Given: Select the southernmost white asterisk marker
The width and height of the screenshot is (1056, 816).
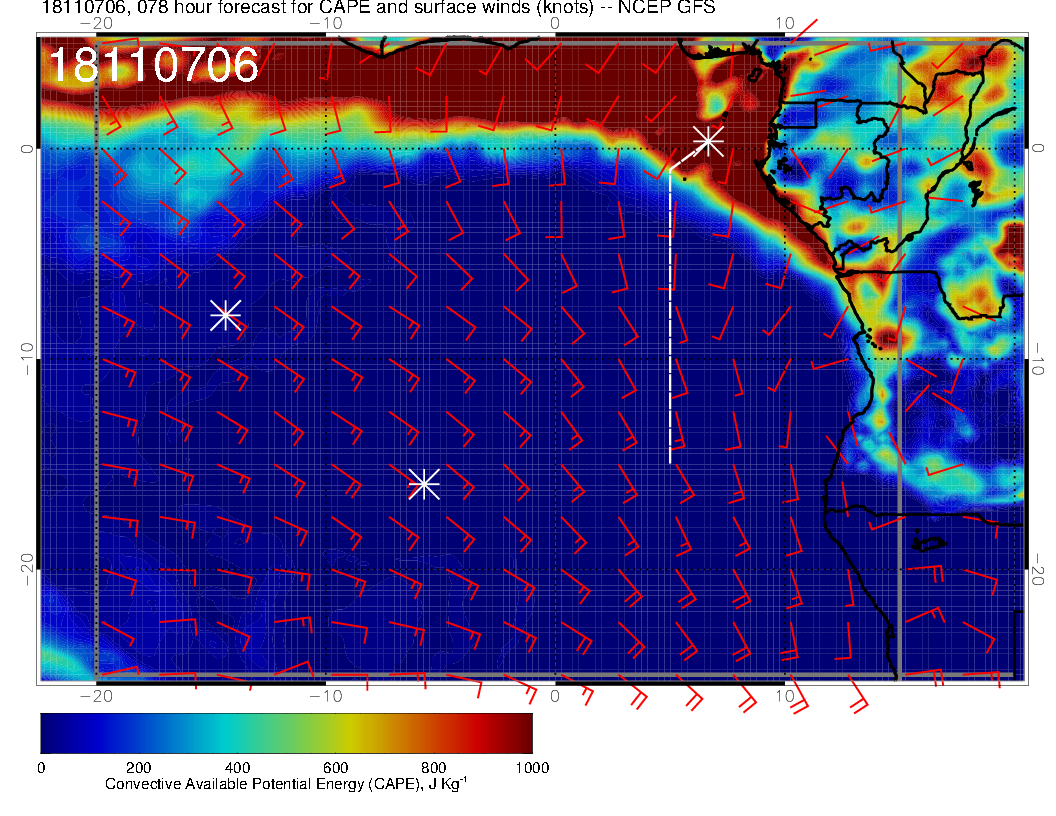Looking at the screenshot, I should [x=424, y=483].
